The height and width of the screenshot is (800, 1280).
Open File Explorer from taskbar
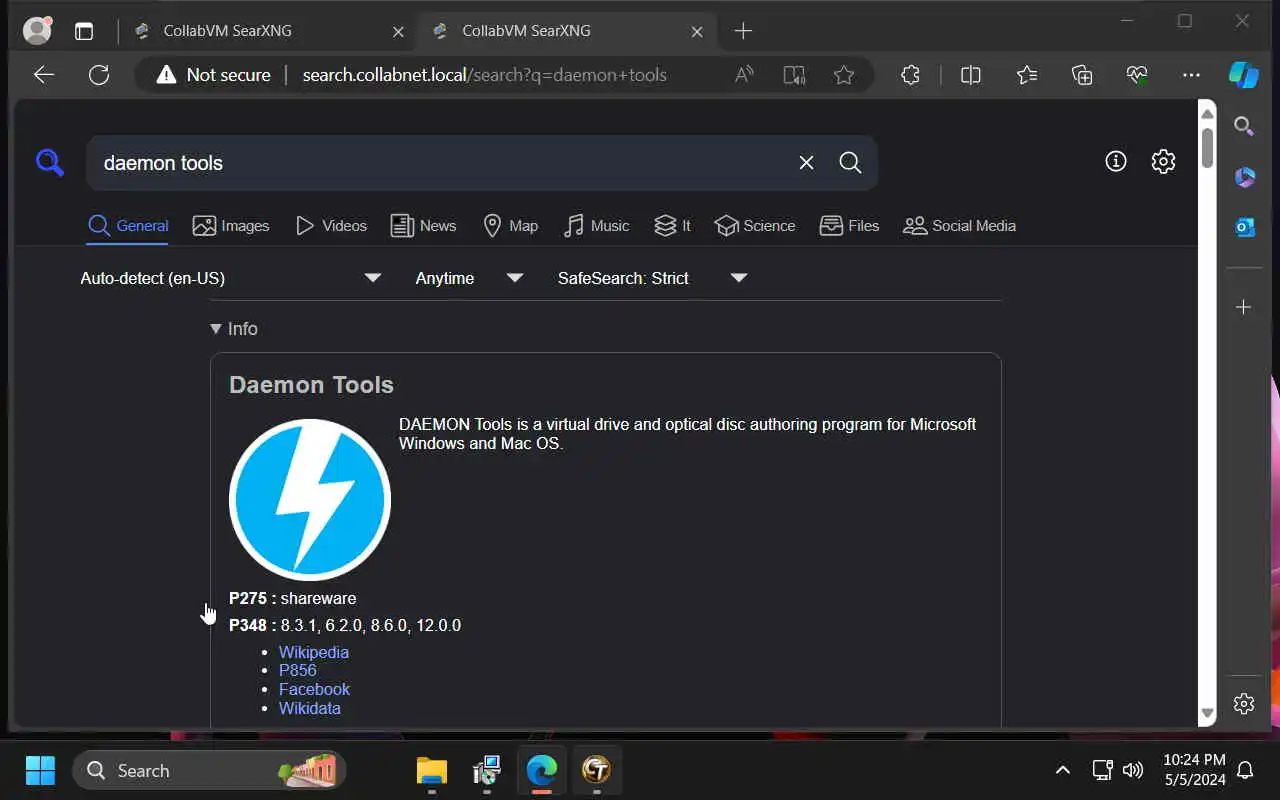pyautogui.click(x=432, y=770)
